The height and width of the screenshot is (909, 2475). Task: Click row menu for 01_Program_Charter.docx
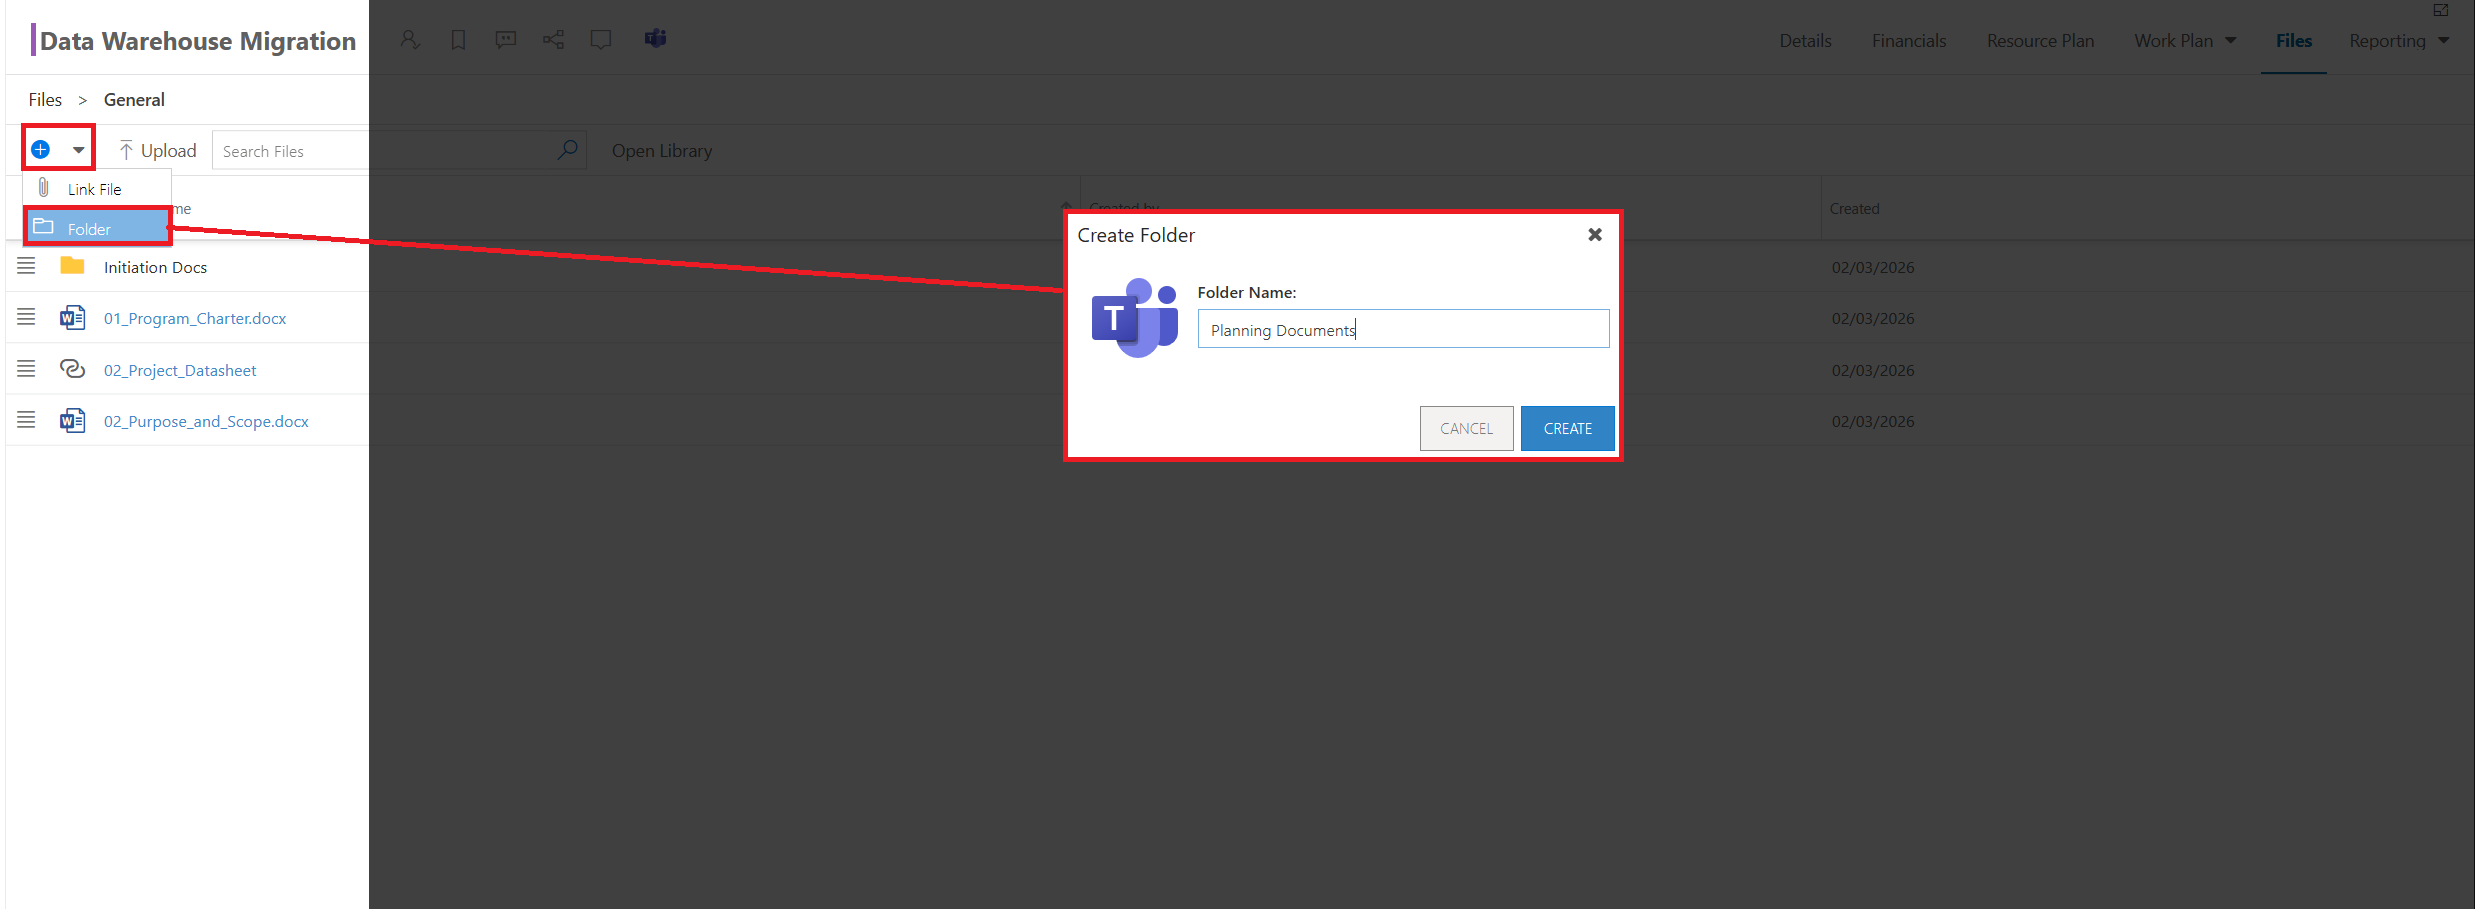pyautogui.click(x=26, y=317)
